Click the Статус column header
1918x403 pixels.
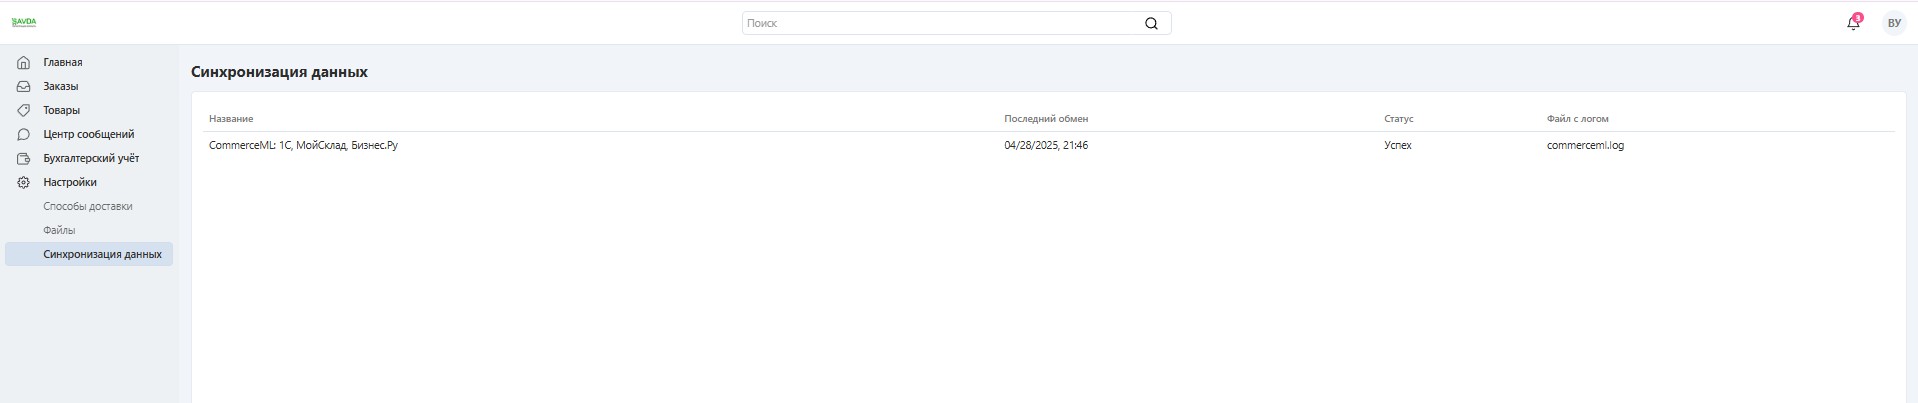pyautogui.click(x=1398, y=118)
